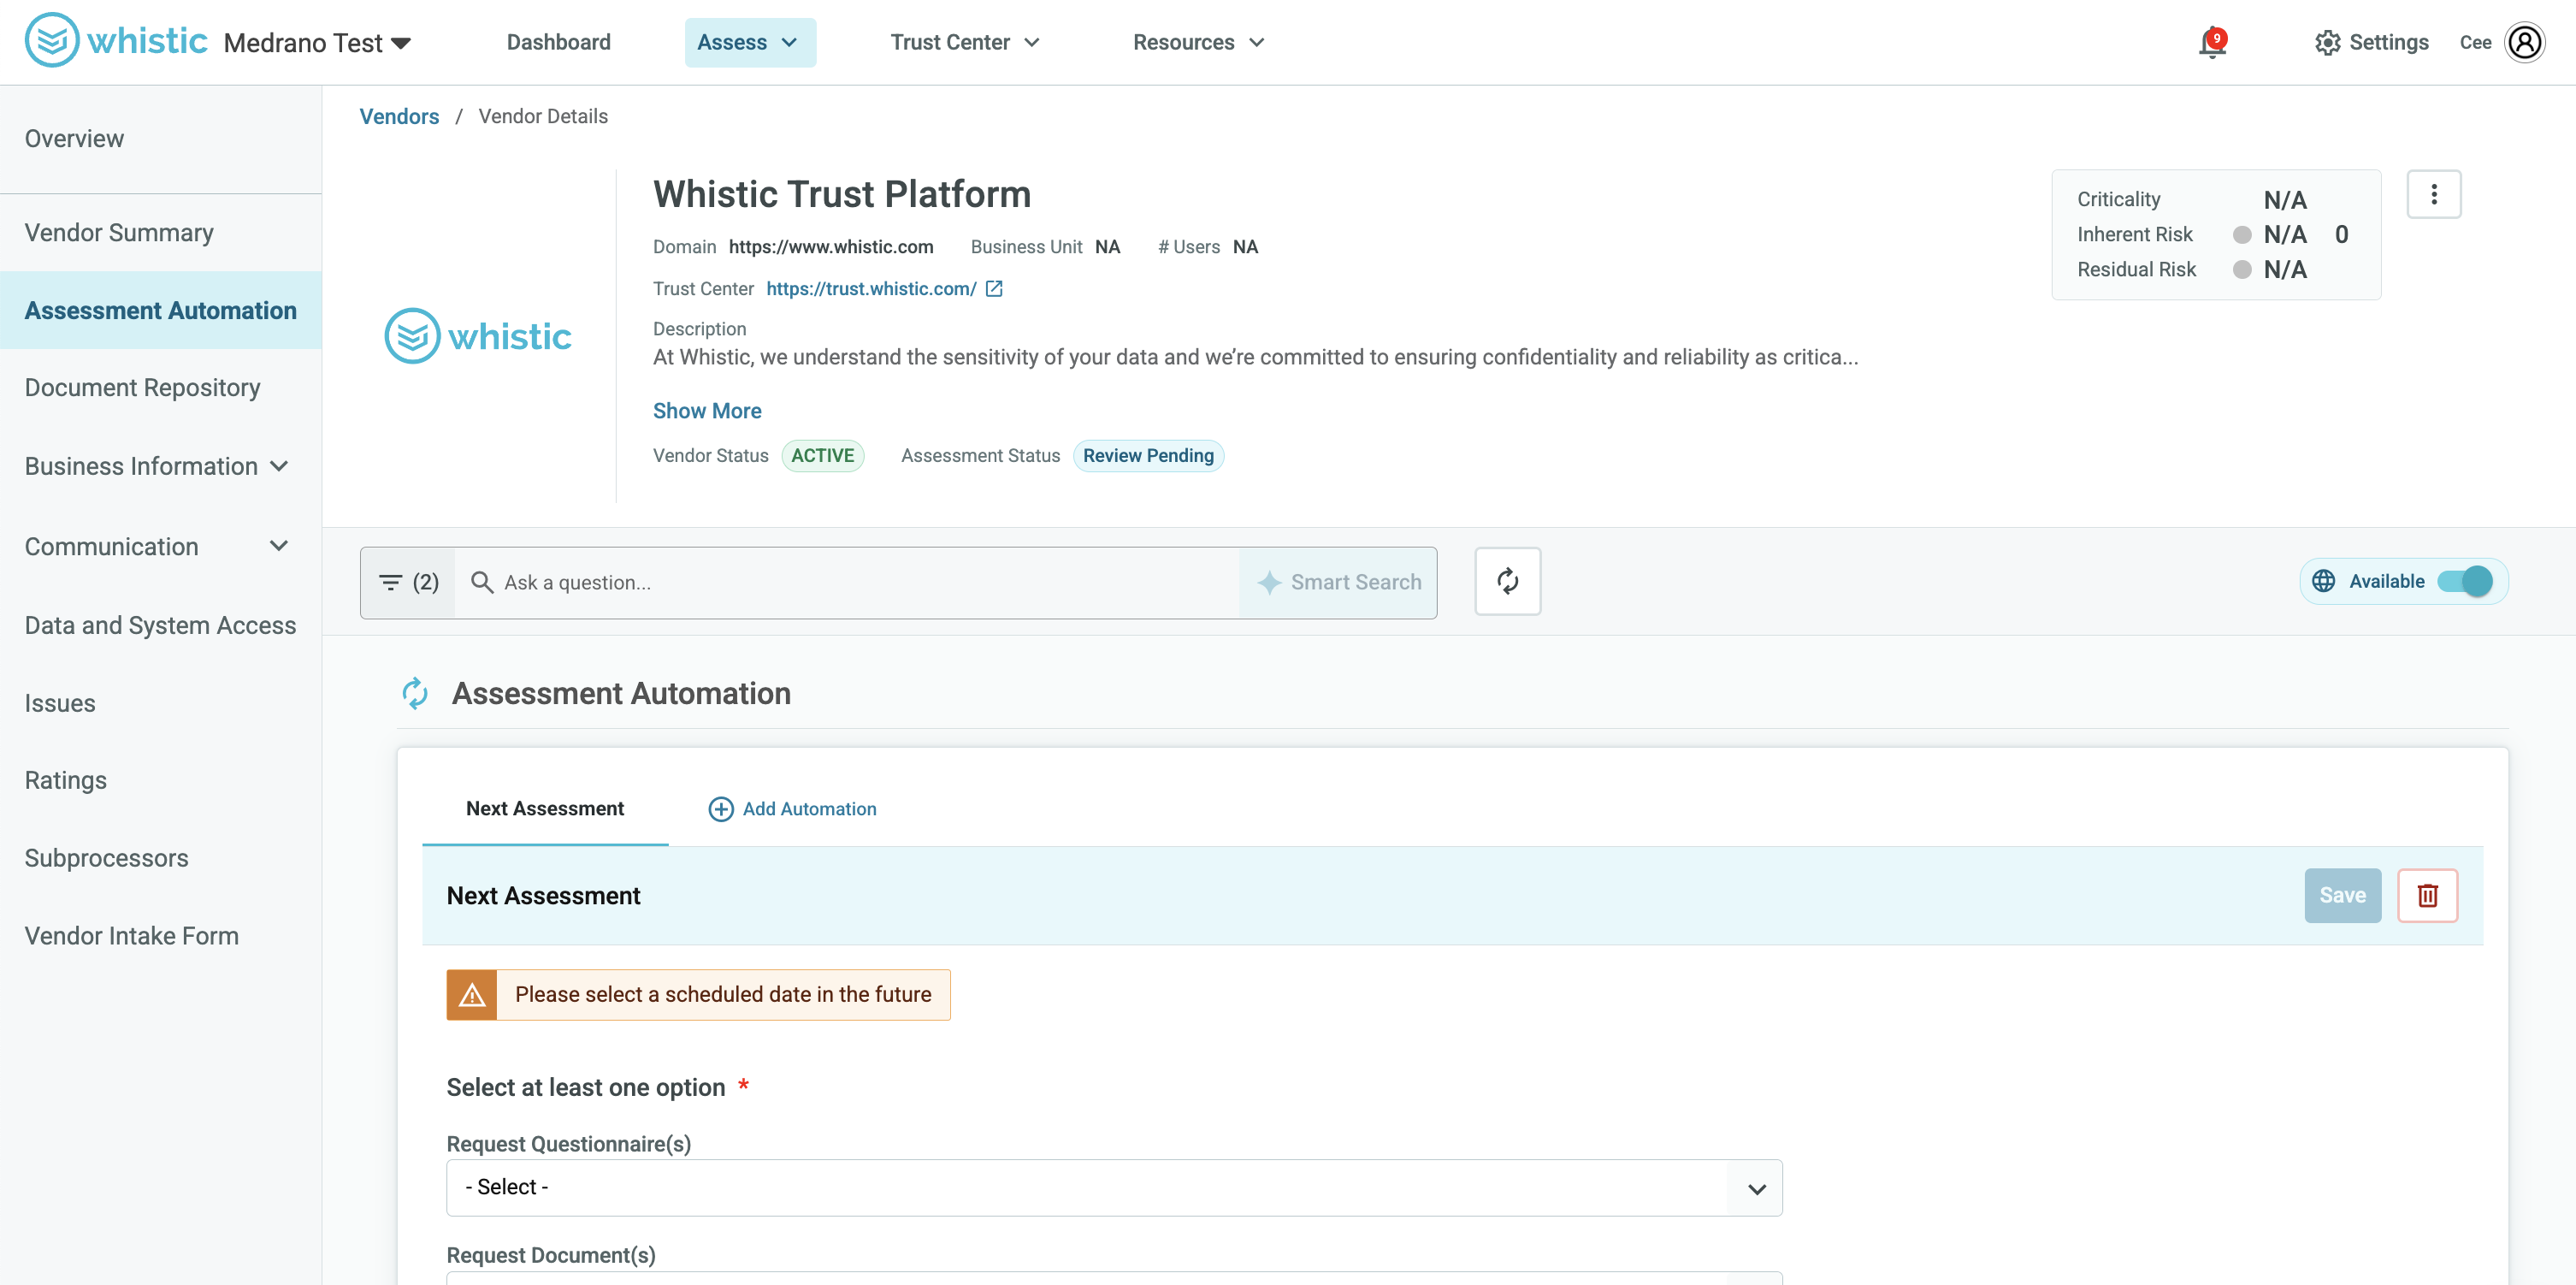
Task: Click the Residual Risk label
Action: click(2136, 269)
